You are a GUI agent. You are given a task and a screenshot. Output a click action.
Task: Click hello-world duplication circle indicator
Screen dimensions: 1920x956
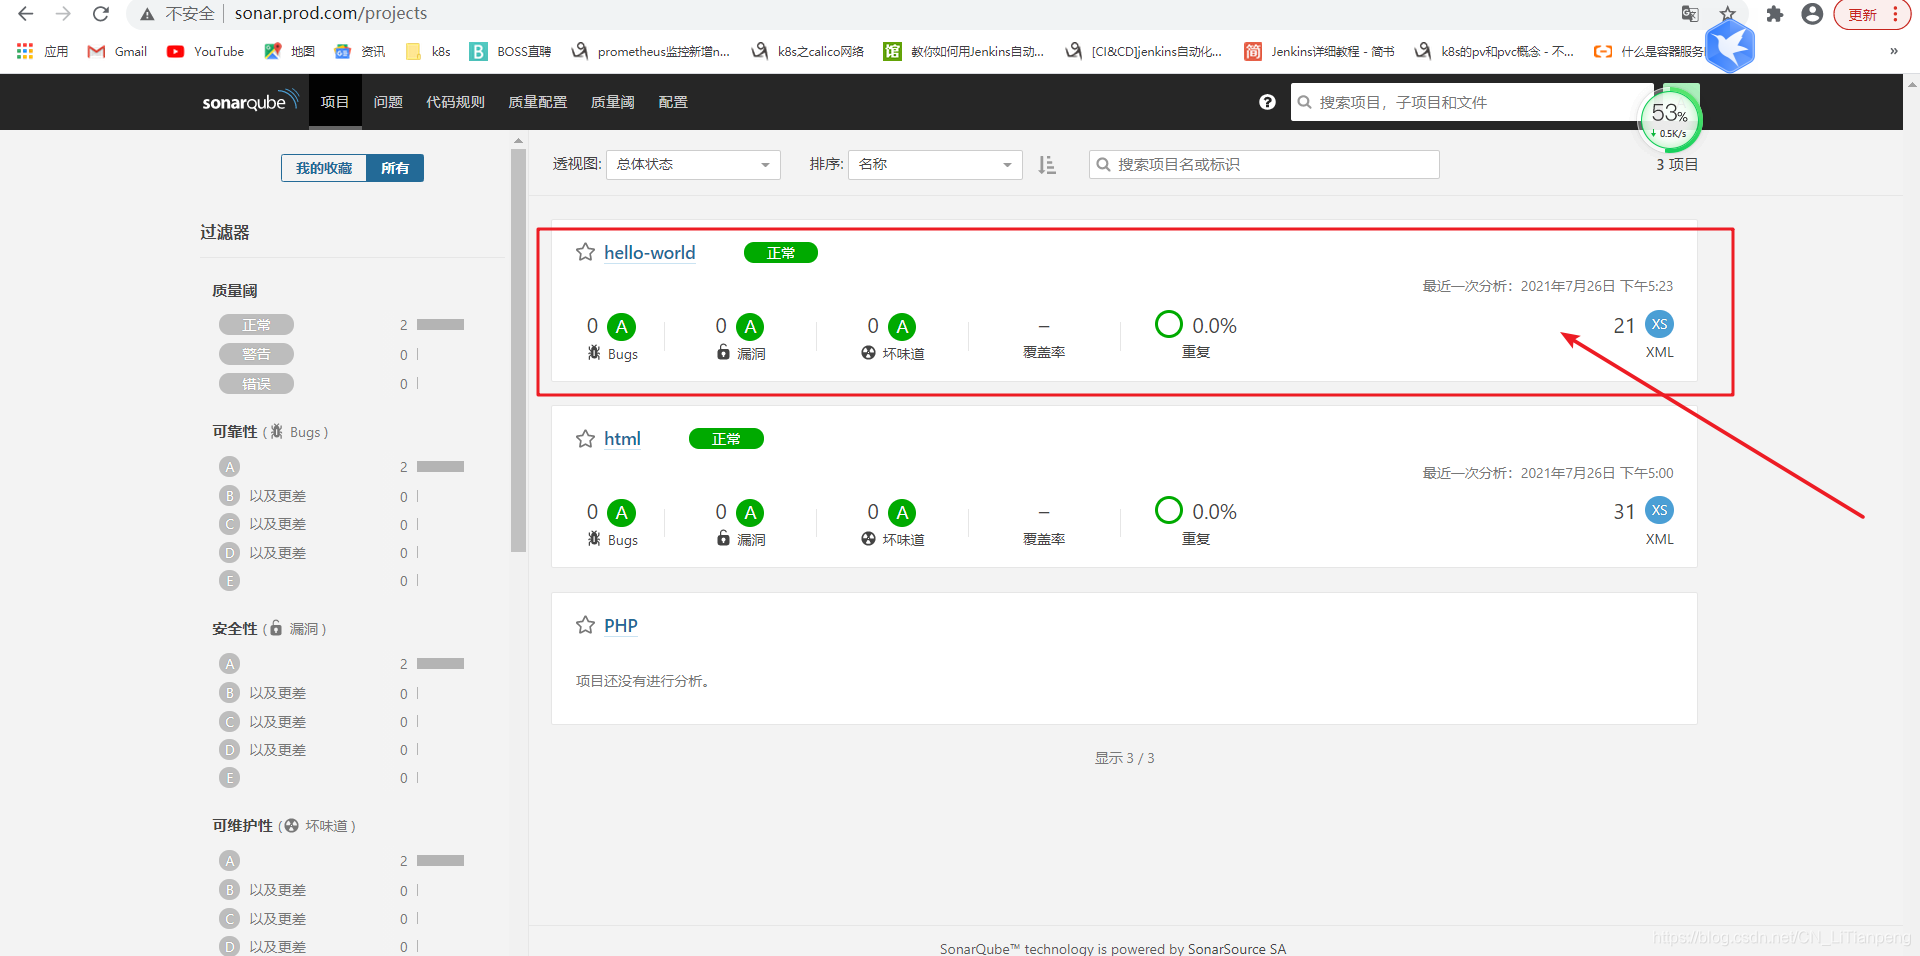1168,324
